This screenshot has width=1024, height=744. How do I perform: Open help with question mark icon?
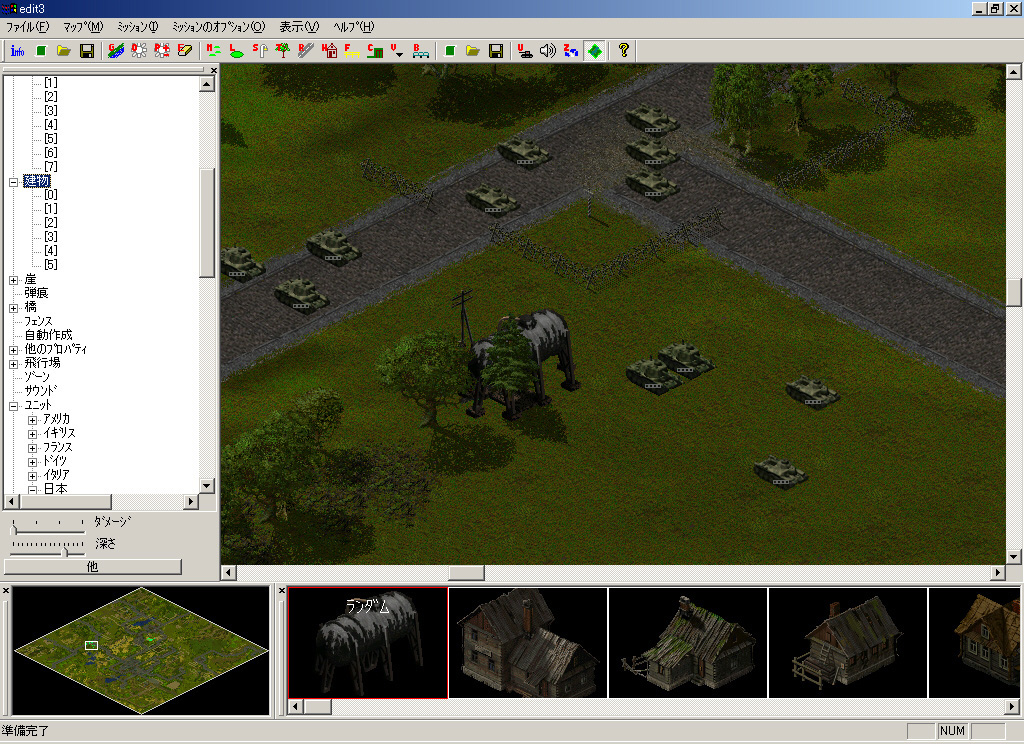(624, 50)
